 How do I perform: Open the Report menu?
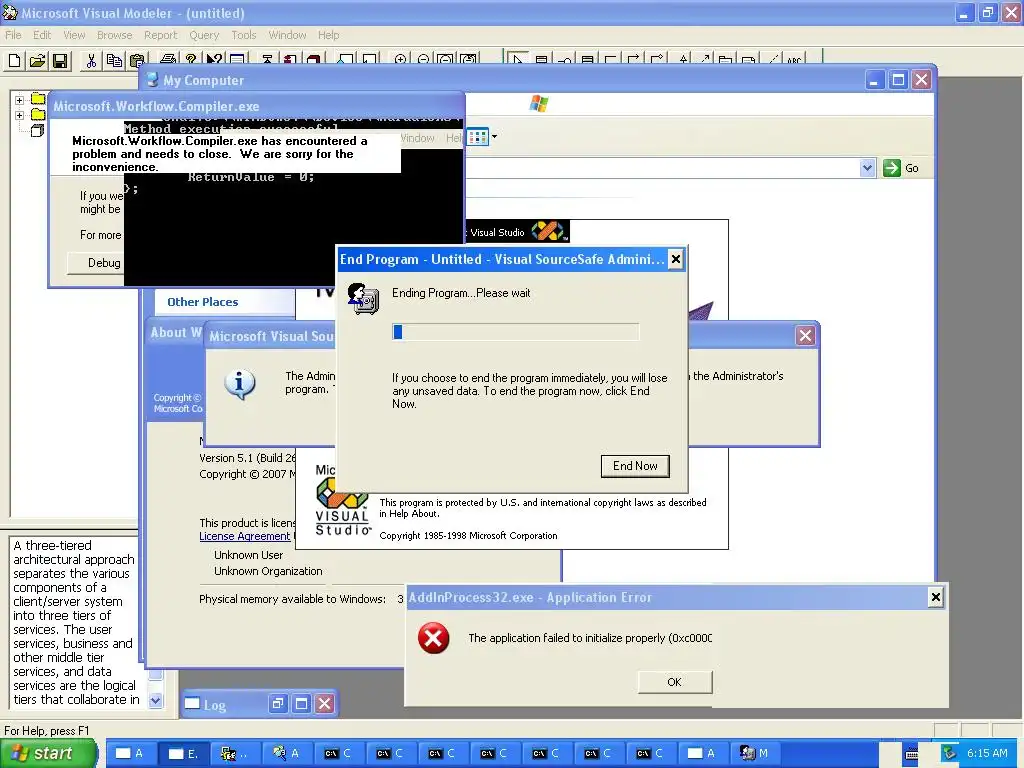(160, 35)
